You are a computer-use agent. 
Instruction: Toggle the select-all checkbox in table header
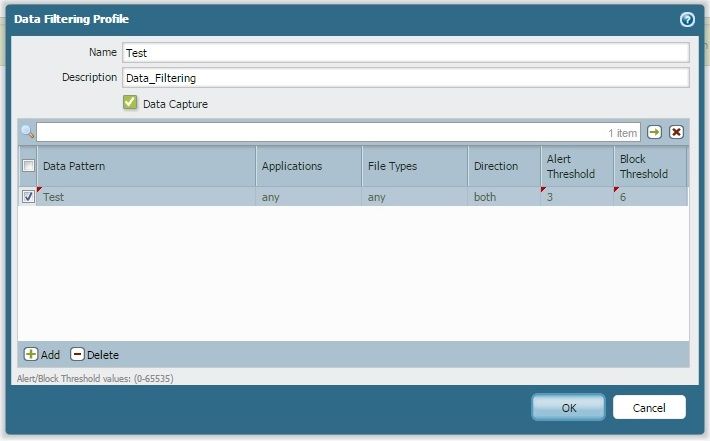pos(29,166)
